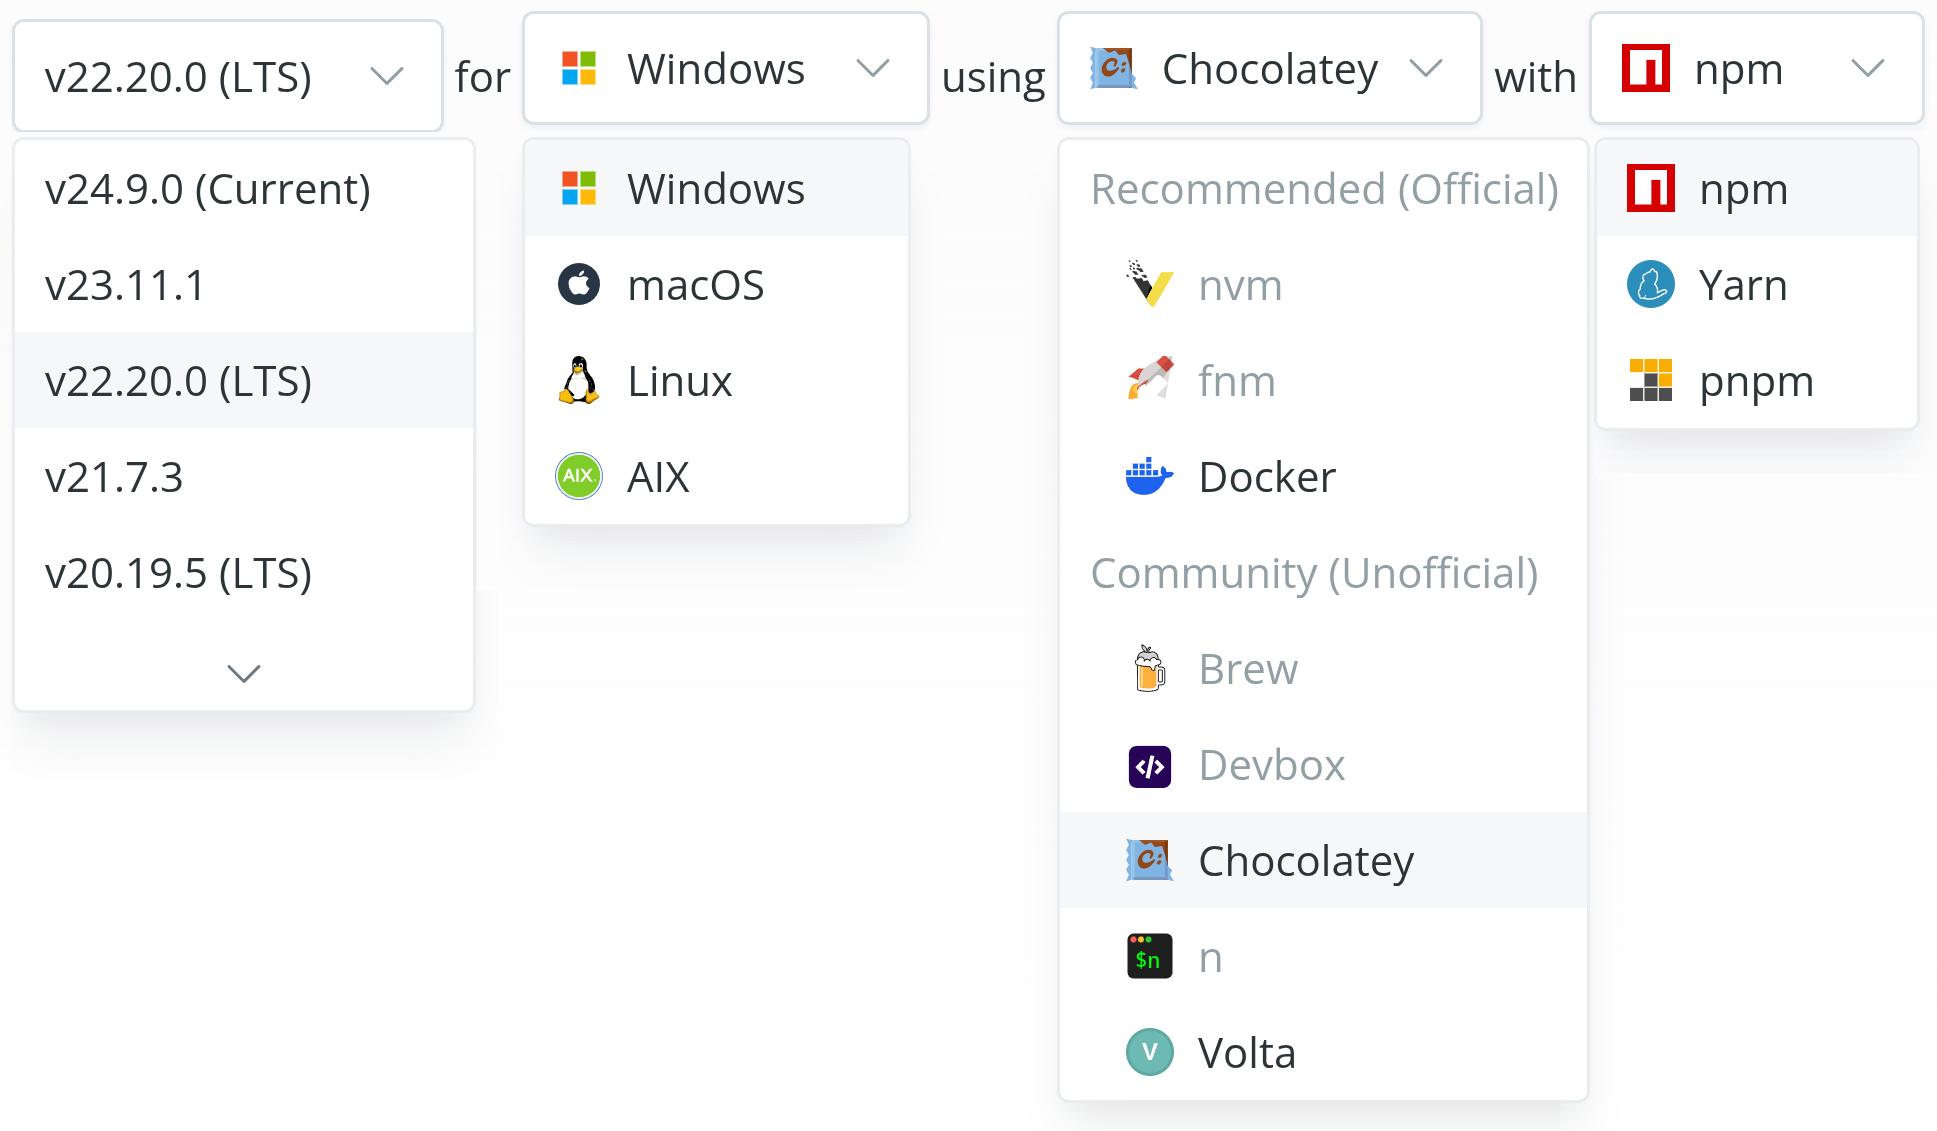The width and height of the screenshot is (1937, 1131).
Task: Expand more versions with bottom chevron
Action: (x=243, y=673)
